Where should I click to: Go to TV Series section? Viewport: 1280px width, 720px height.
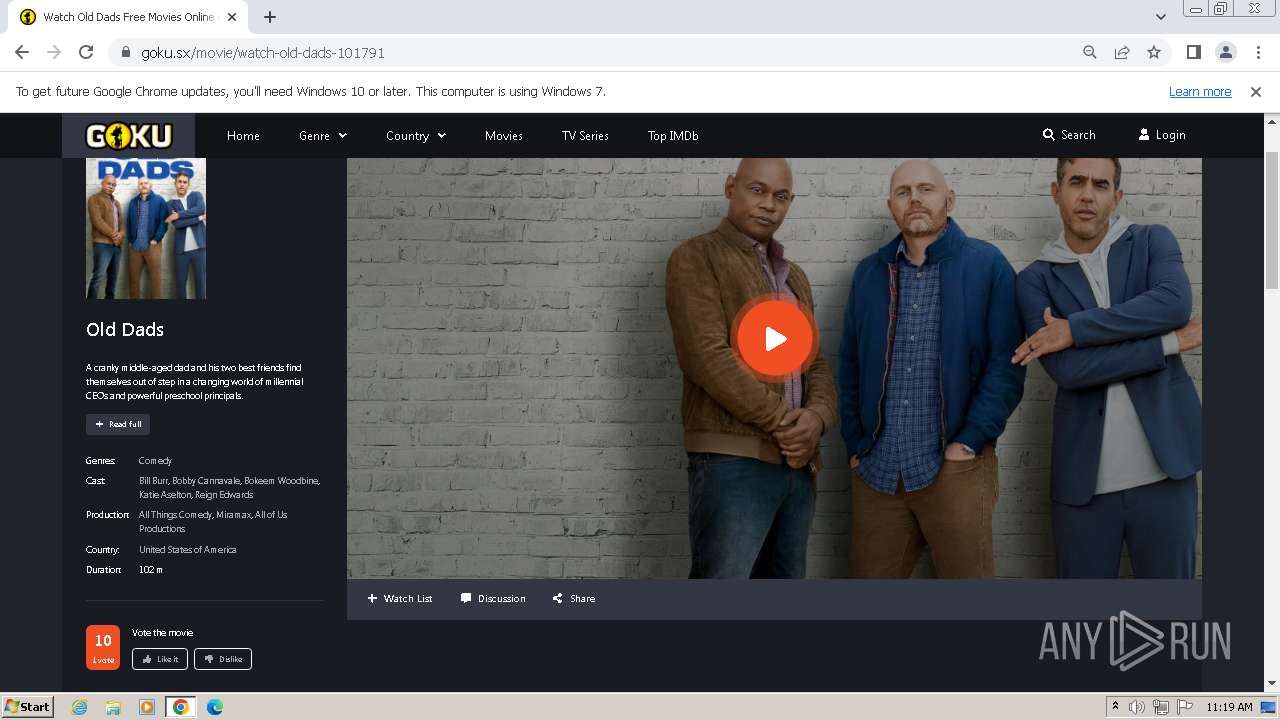[x=585, y=135]
